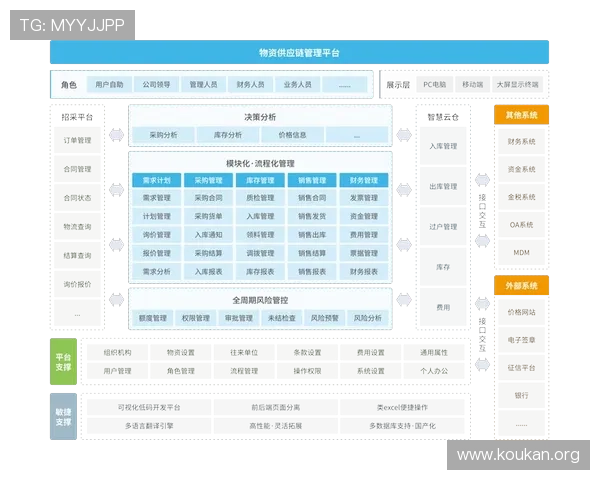Click the 采购分析 box under 决策分析
This screenshot has width=600, height=480.
click(164, 134)
